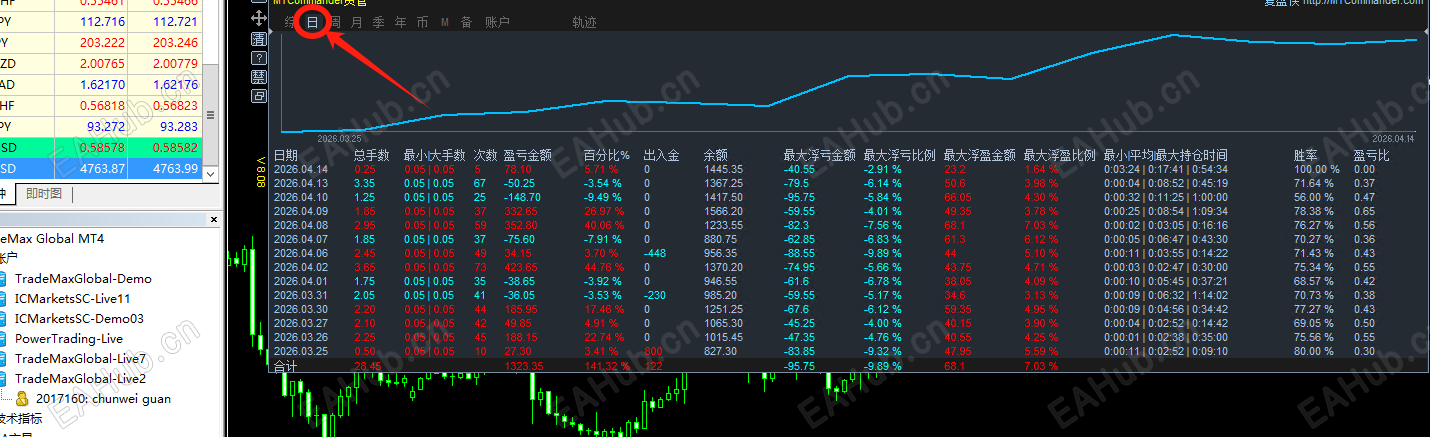1430x437 pixels.
Task: Switch to the 周 weekly statistics tab
Action: [x=335, y=22]
